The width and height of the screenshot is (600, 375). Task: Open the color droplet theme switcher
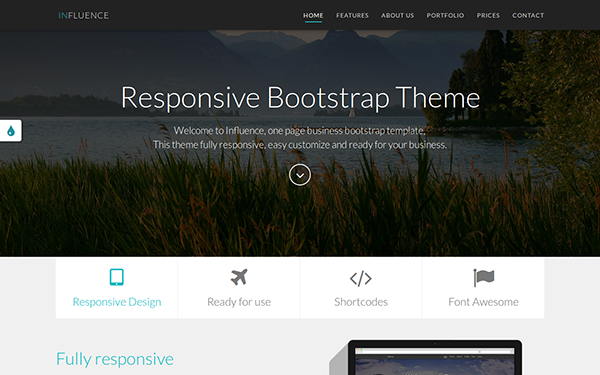pos(11,130)
